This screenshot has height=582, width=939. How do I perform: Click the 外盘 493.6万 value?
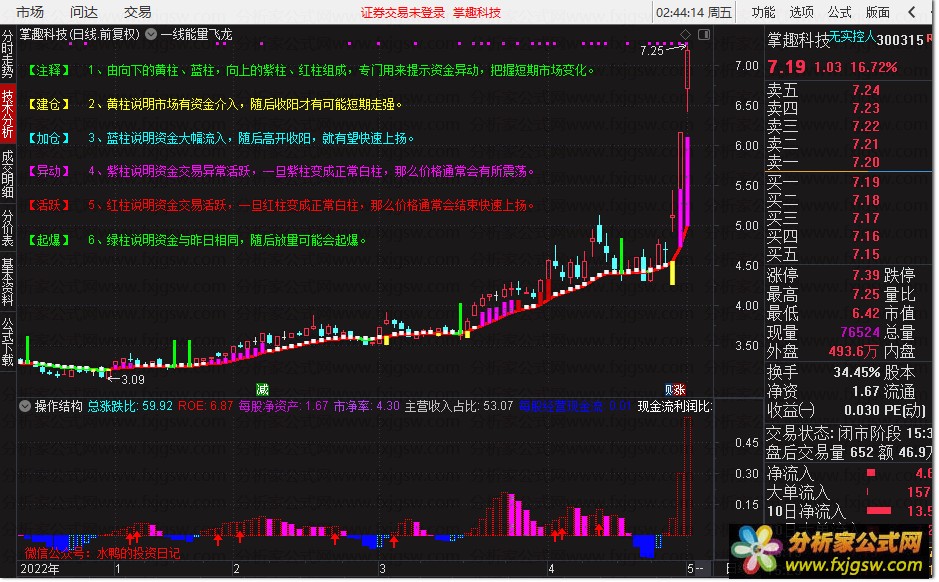[x=853, y=351]
